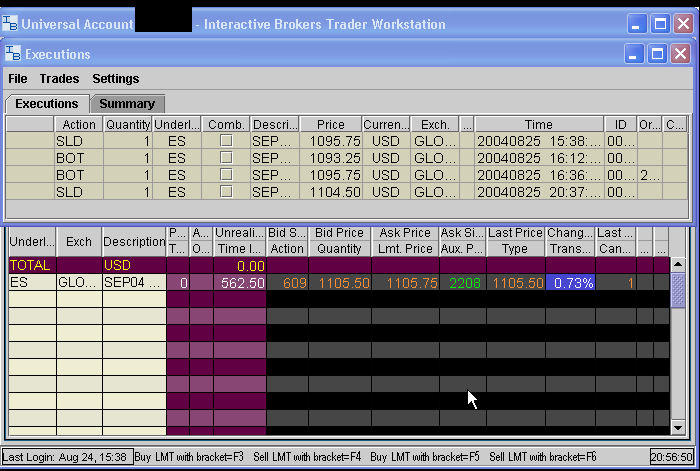Switch to the Summary tab
The height and width of the screenshot is (471, 700).
click(127, 104)
